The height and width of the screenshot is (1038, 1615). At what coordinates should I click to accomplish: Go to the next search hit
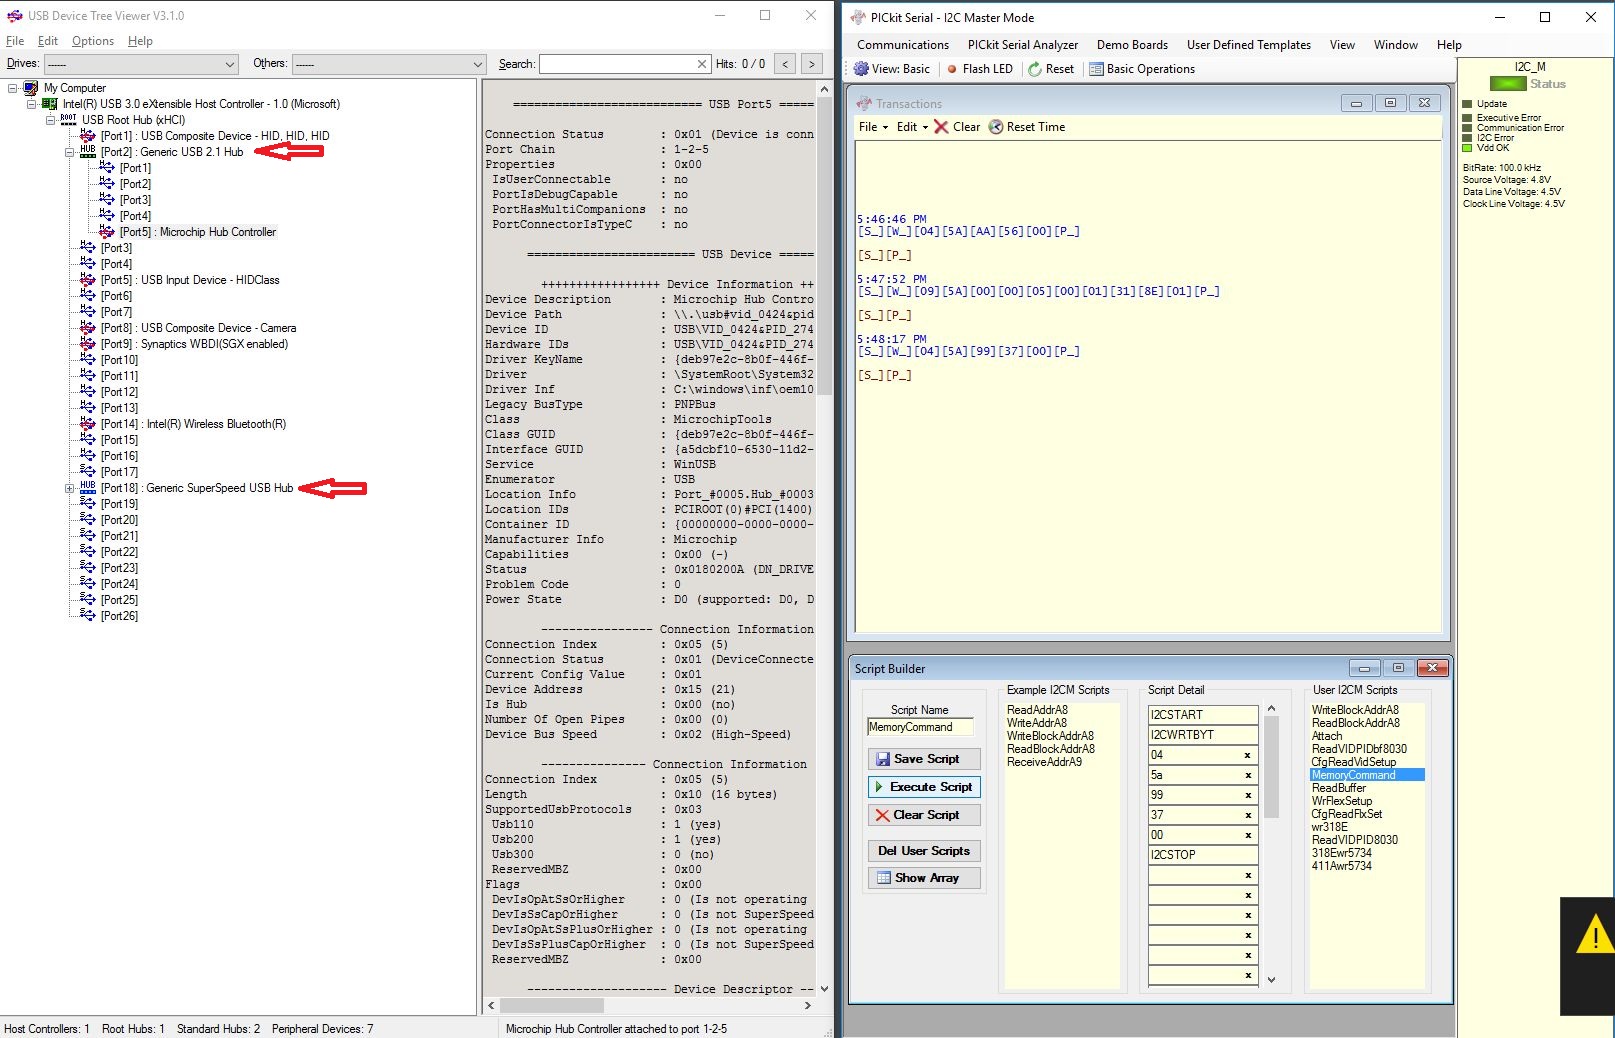(x=812, y=64)
